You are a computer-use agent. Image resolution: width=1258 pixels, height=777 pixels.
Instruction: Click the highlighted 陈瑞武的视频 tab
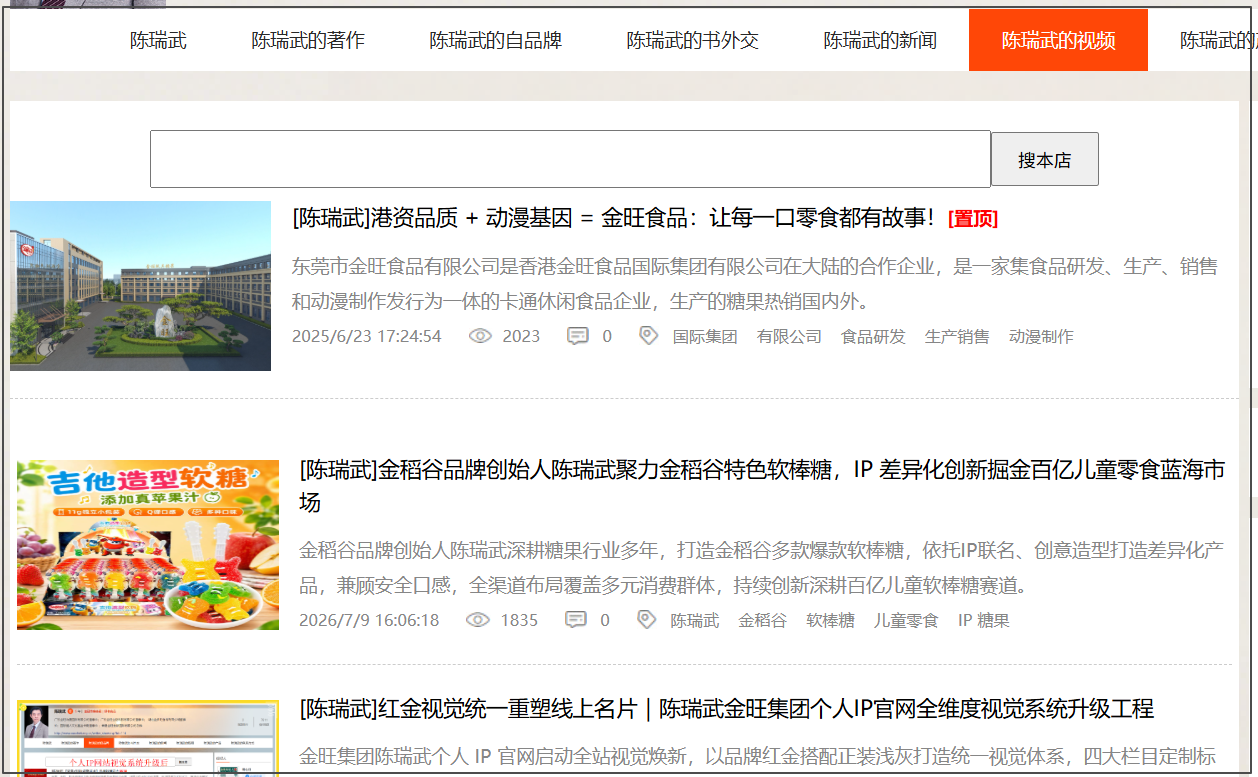point(1058,40)
